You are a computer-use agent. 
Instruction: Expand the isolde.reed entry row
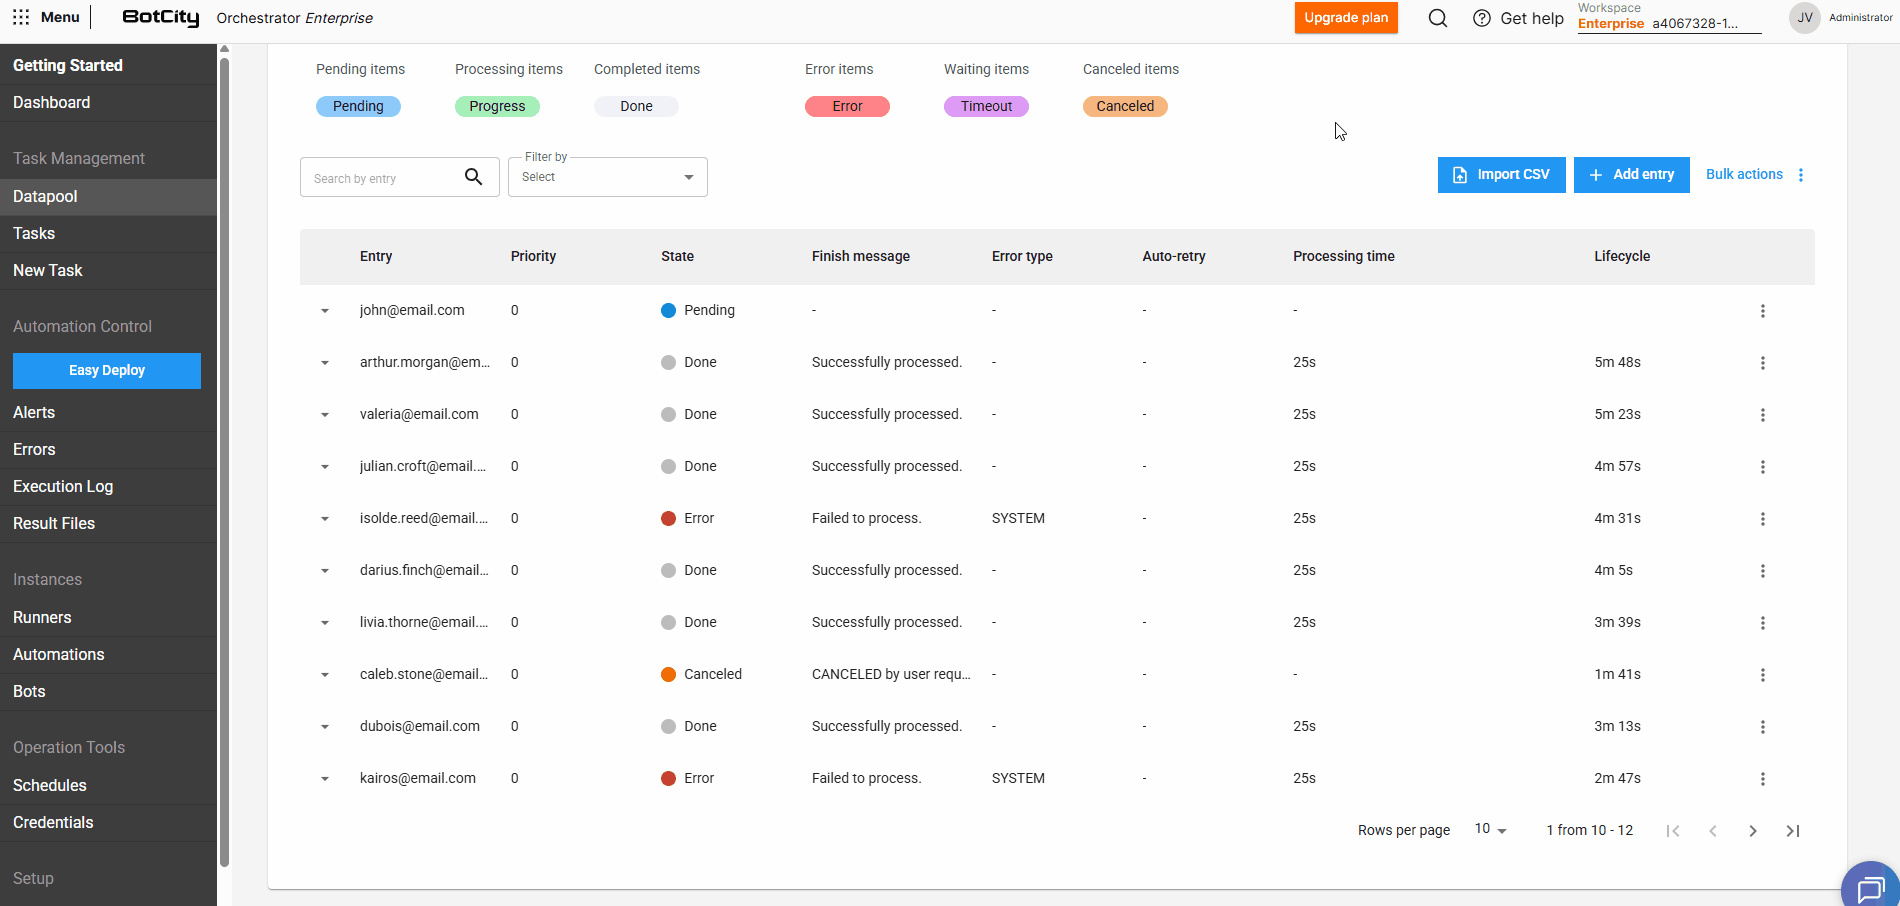tap(325, 519)
